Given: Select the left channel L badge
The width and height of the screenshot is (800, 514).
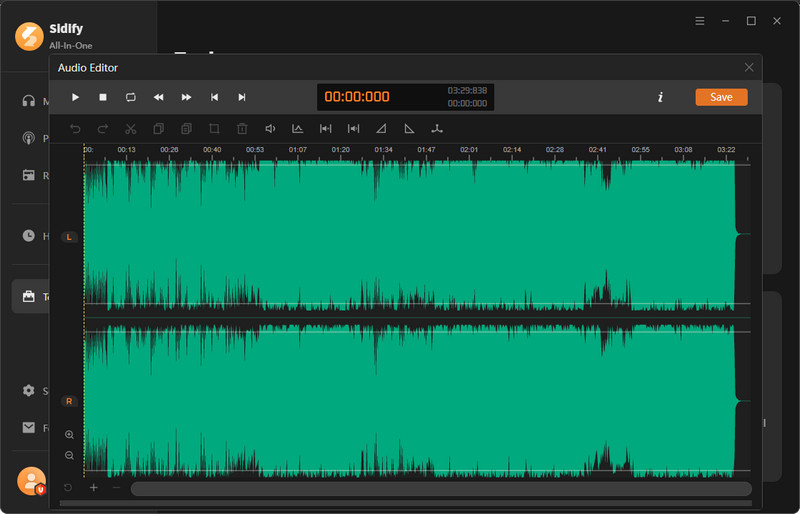Looking at the screenshot, I should pos(69,237).
